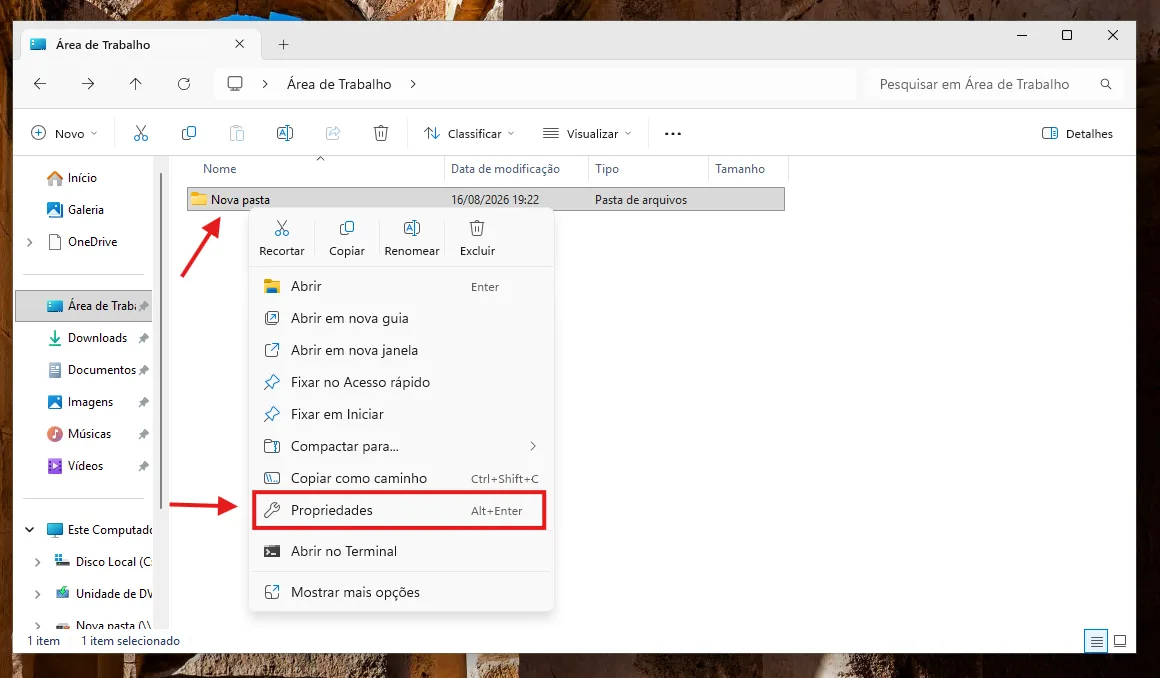Choose Mostrar mais opções
This screenshot has width=1160, height=678.
(x=402, y=592)
